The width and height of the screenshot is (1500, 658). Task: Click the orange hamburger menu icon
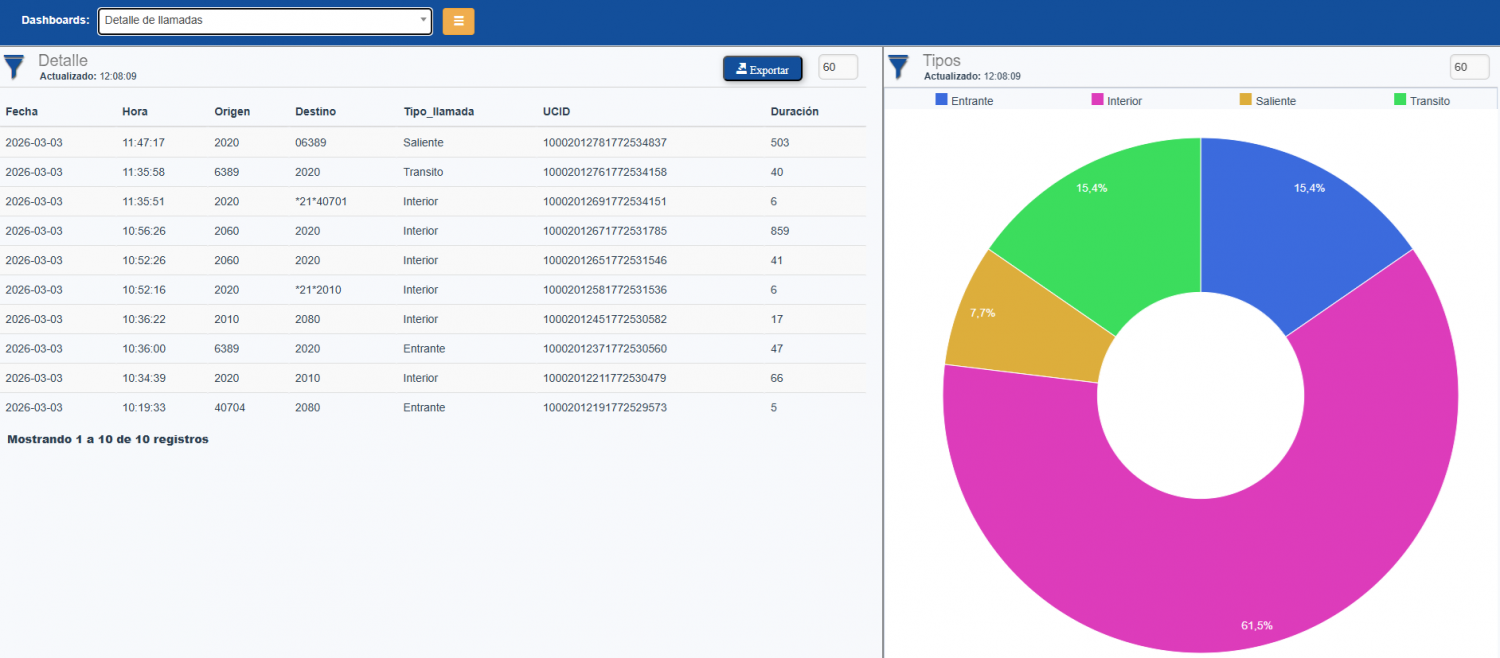pyautogui.click(x=458, y=20)
